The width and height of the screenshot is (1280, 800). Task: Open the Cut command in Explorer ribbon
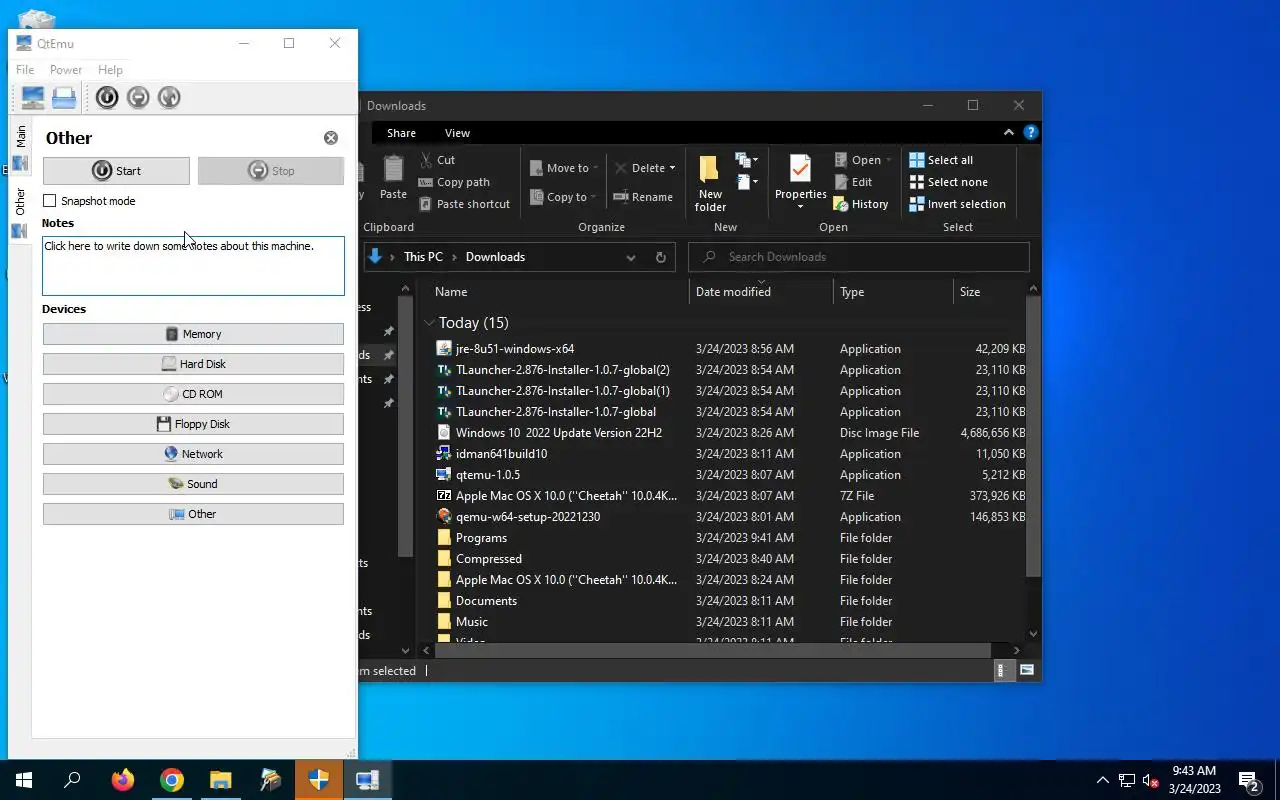[x=437, y=160]
